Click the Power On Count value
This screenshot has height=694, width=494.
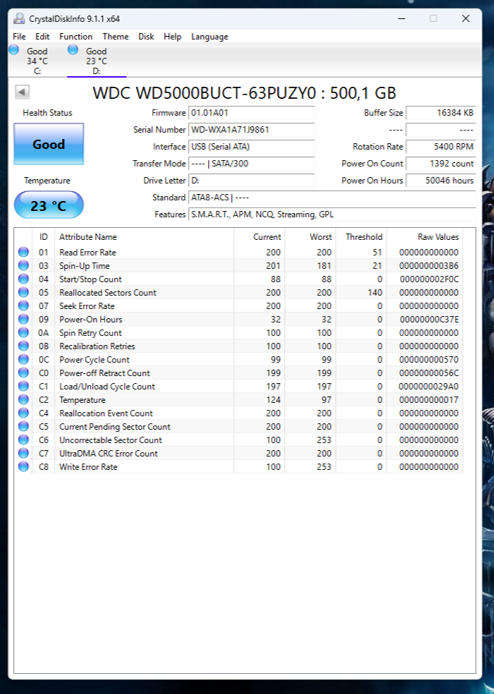441,163
